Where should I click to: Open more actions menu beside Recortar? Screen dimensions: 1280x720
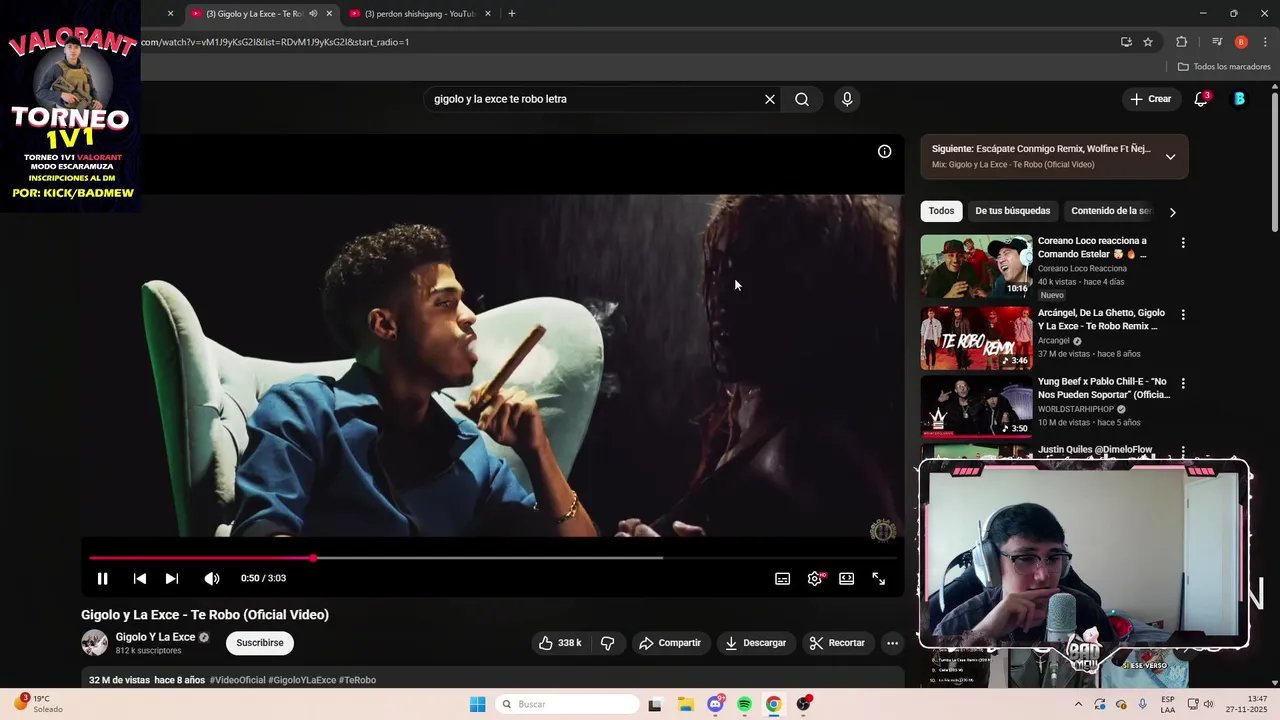[893, 643]
